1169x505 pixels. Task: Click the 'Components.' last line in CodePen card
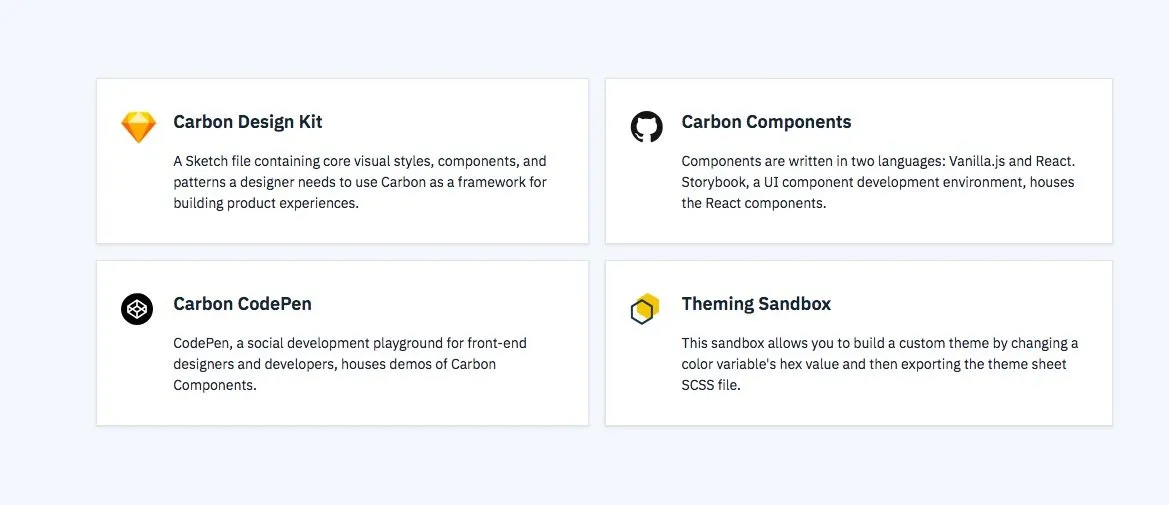[x=215, y=386]
